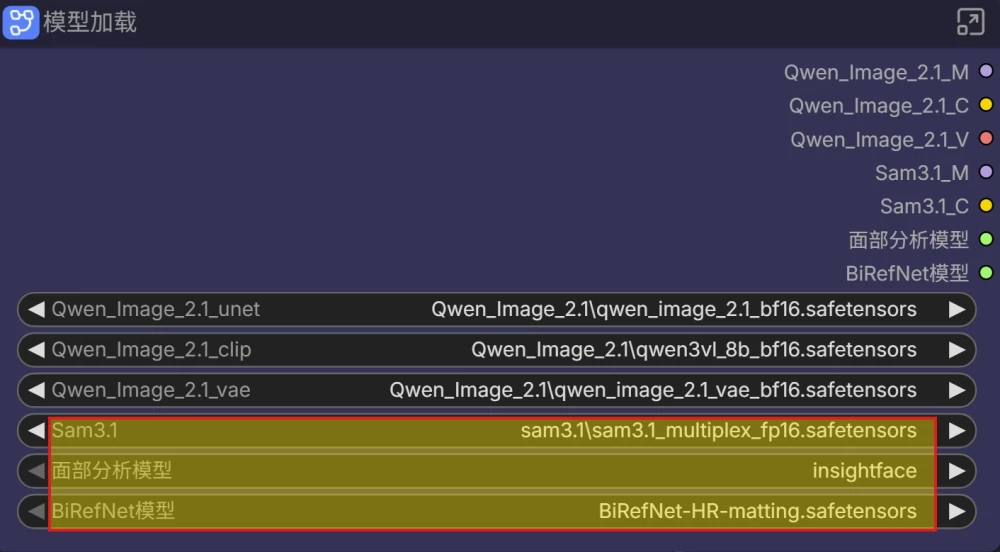Click the Qwen_Image_2.1_M purple output dot
This screenshot has width=1000, height=552.
click(986, 71)
